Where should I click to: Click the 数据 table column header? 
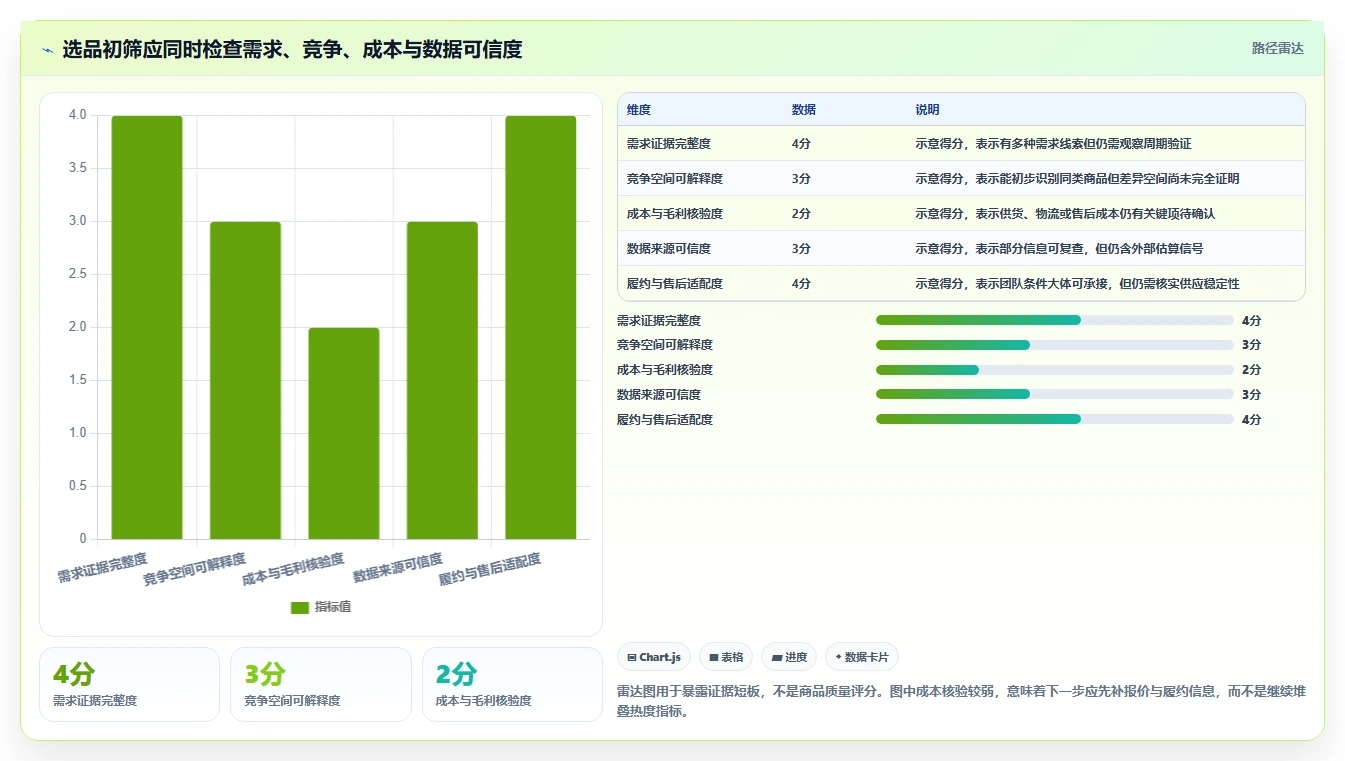(804, 110)
